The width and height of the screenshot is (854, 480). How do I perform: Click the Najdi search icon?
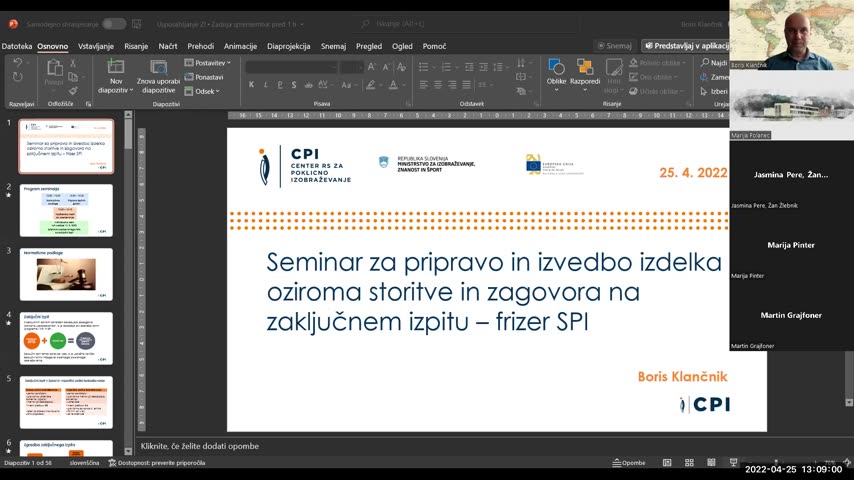click(714, 63)
